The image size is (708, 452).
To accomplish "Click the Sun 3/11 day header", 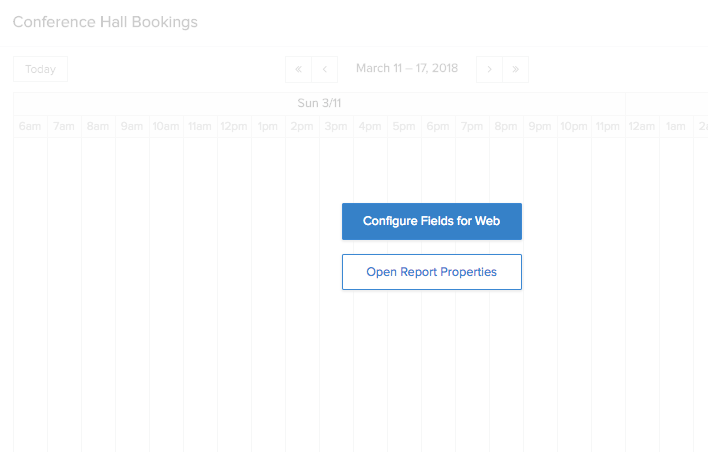I will [319, 103].
